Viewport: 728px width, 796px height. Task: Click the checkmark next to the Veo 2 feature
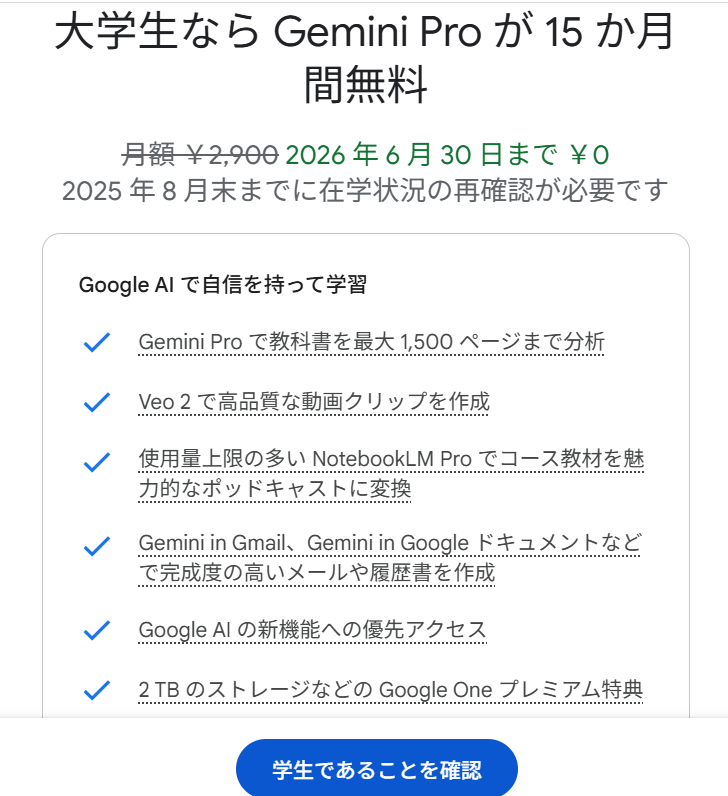[96, 402]
